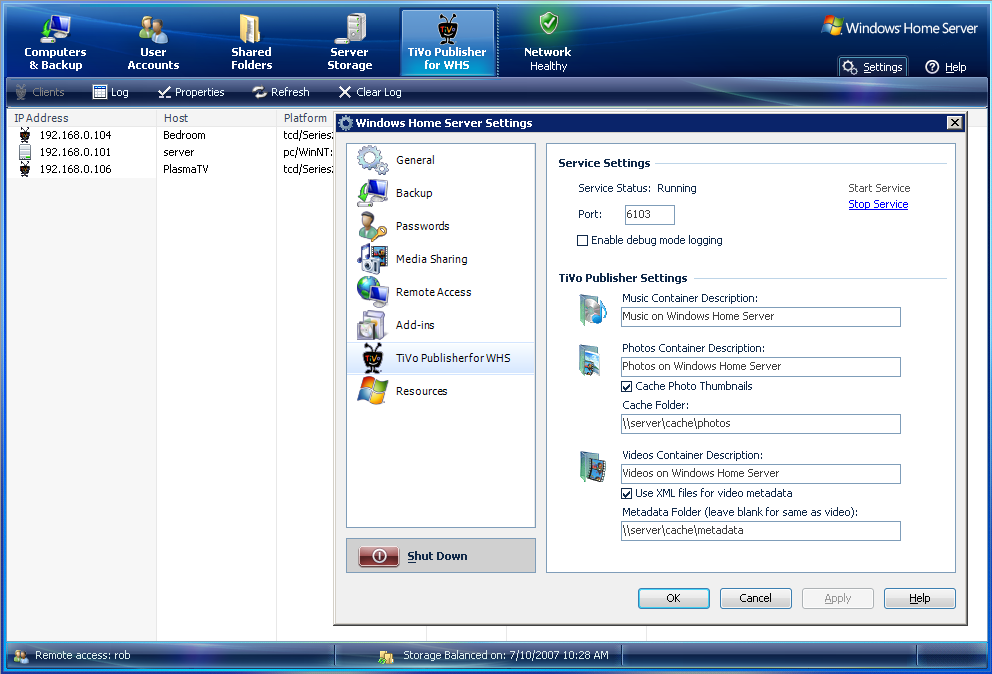Click the Shut Down button
Viewport: 992px width, 674px height.
441,556
